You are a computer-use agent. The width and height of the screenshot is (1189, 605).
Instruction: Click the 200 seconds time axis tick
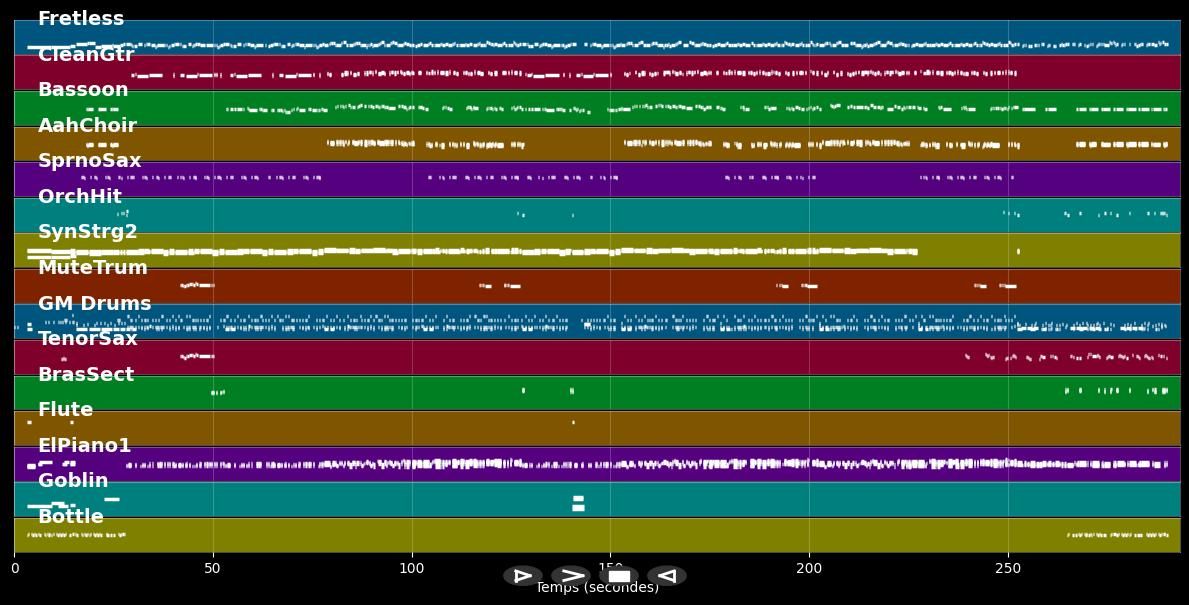809,569
